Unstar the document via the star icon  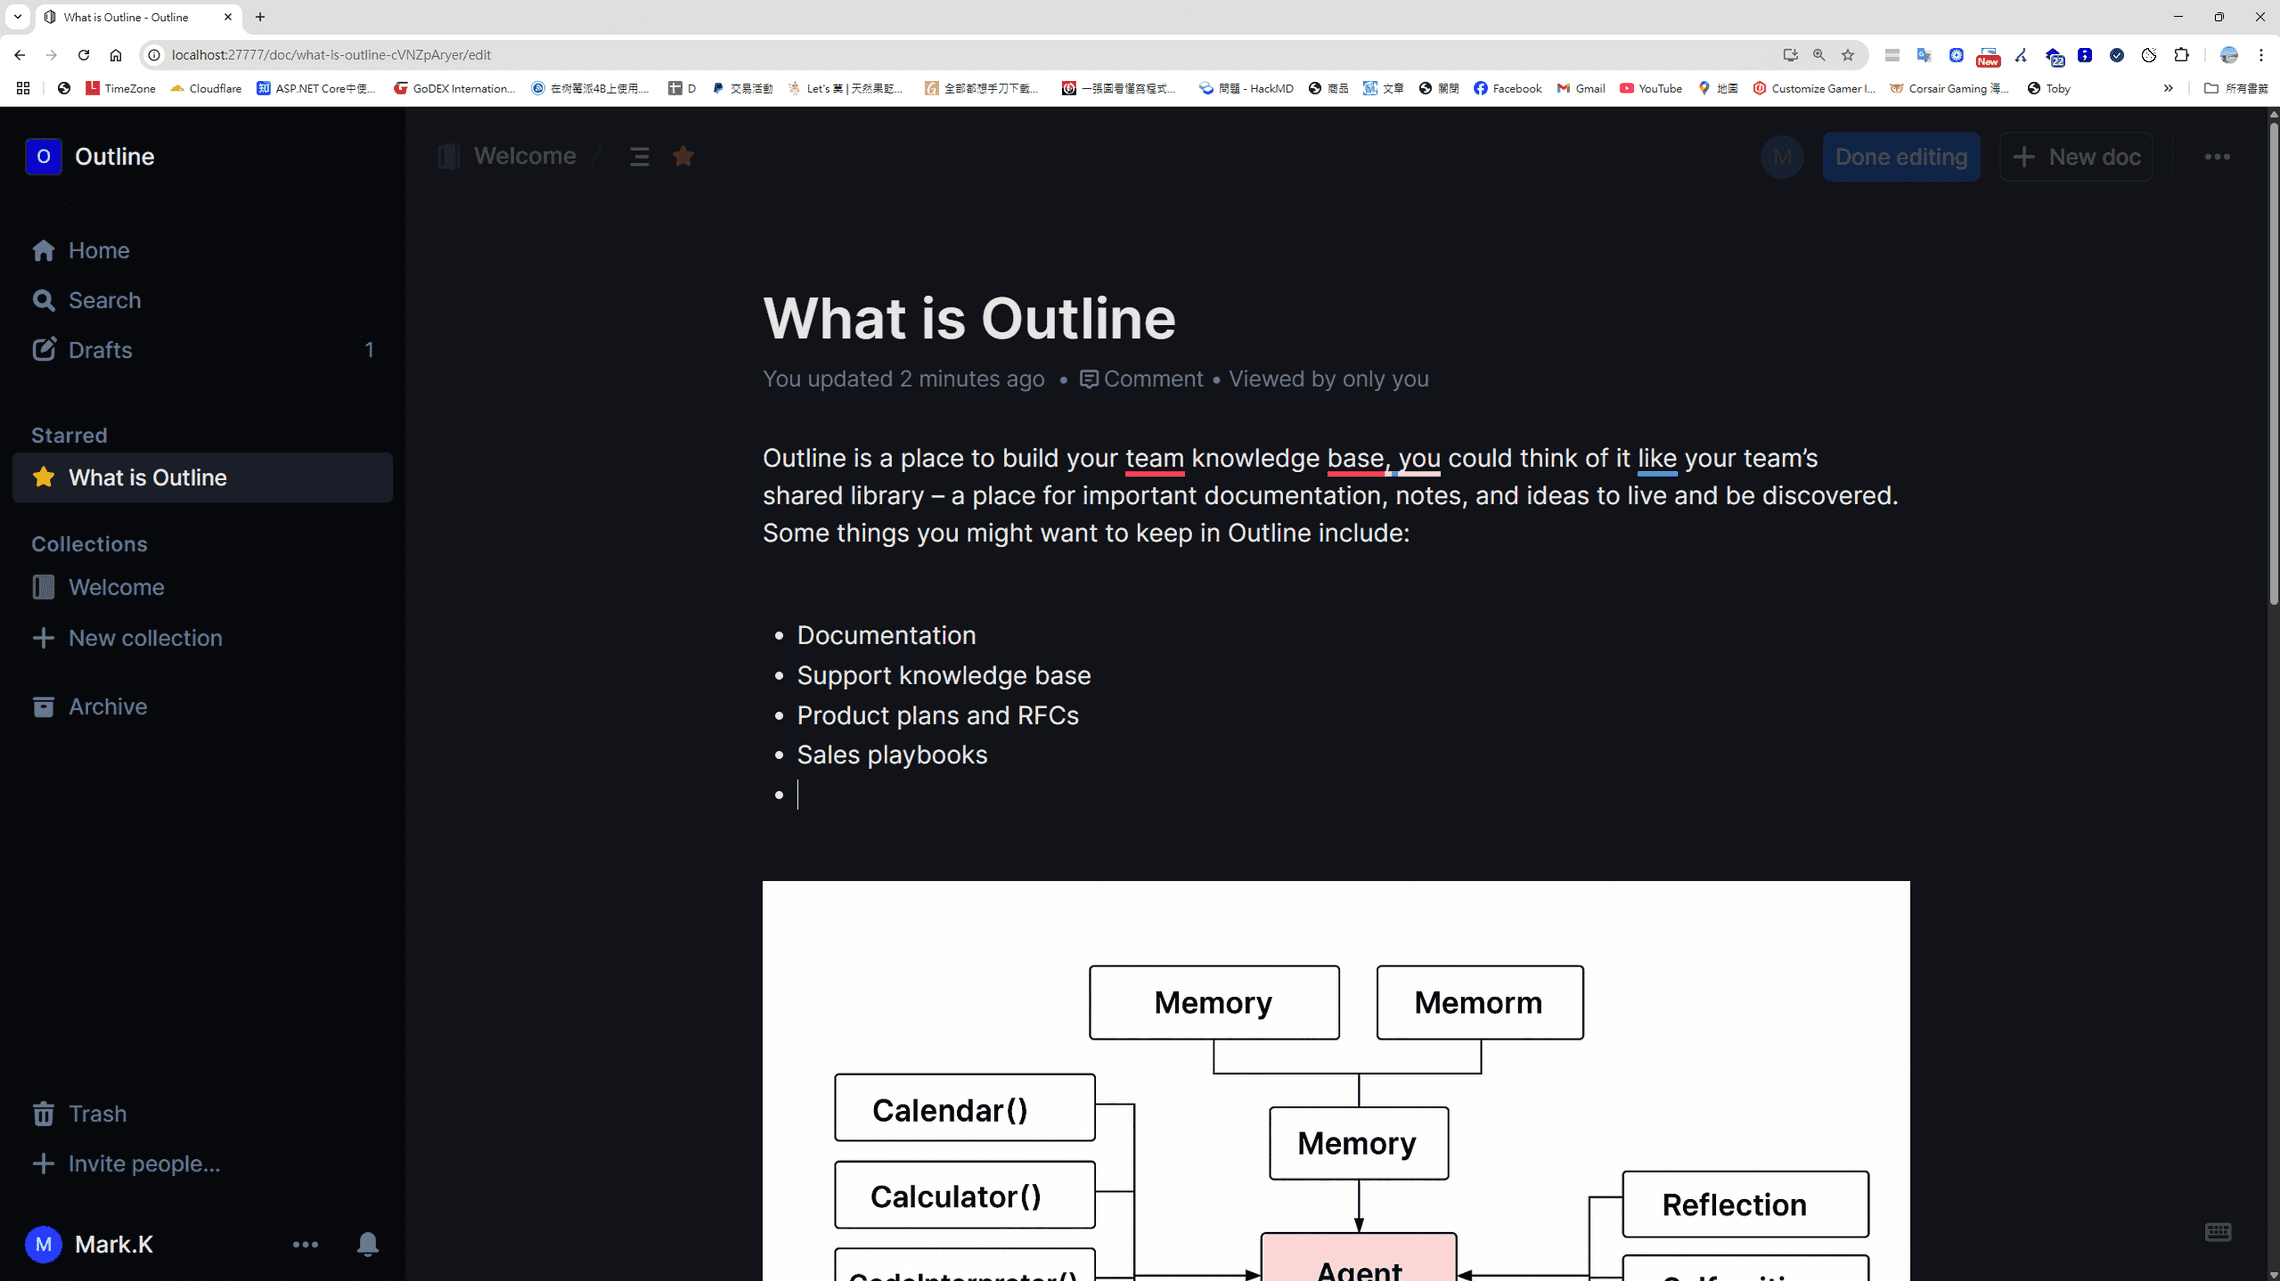[x=683, y=156]
